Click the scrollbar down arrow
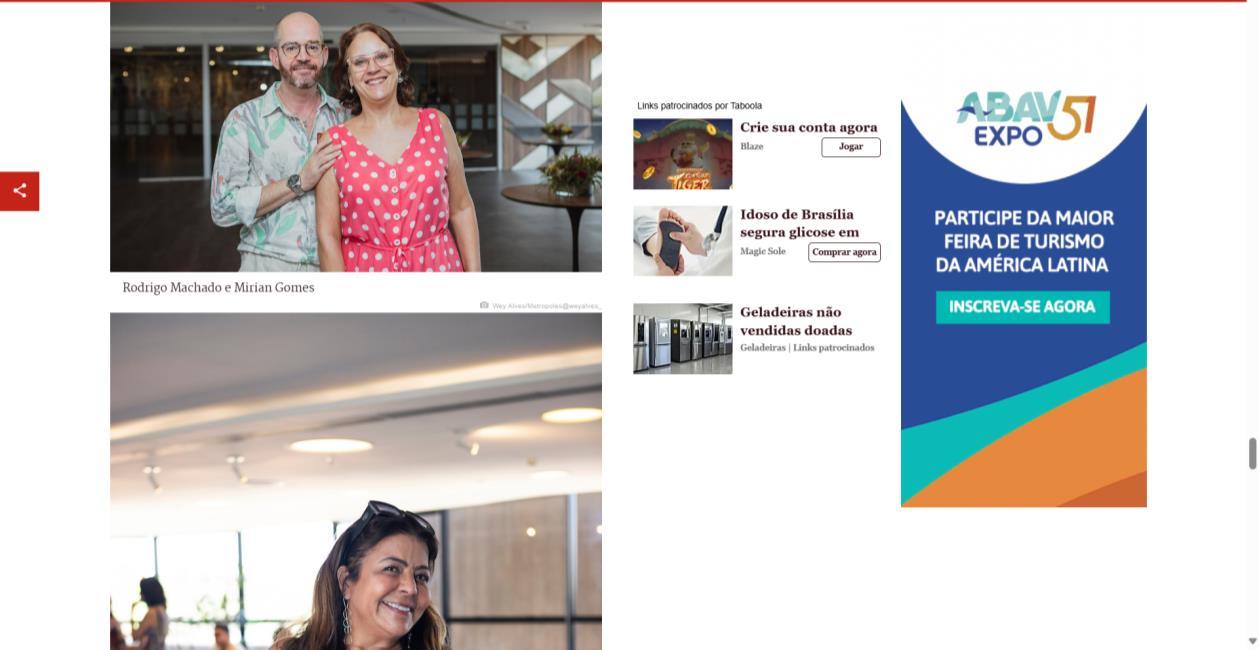Image resolution: width=1259 pixels, height=650 pixels. point(1252,641)
